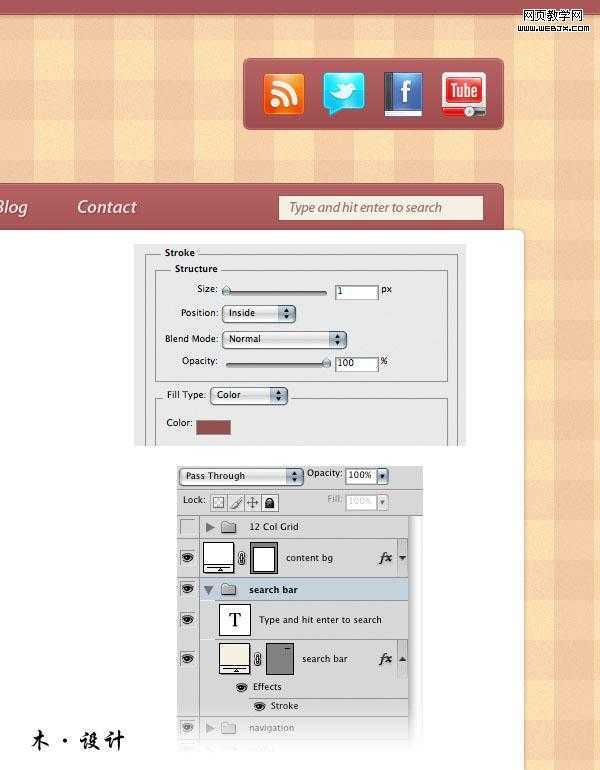
Task: Click link icon on content bg layer
Action: 242,558
